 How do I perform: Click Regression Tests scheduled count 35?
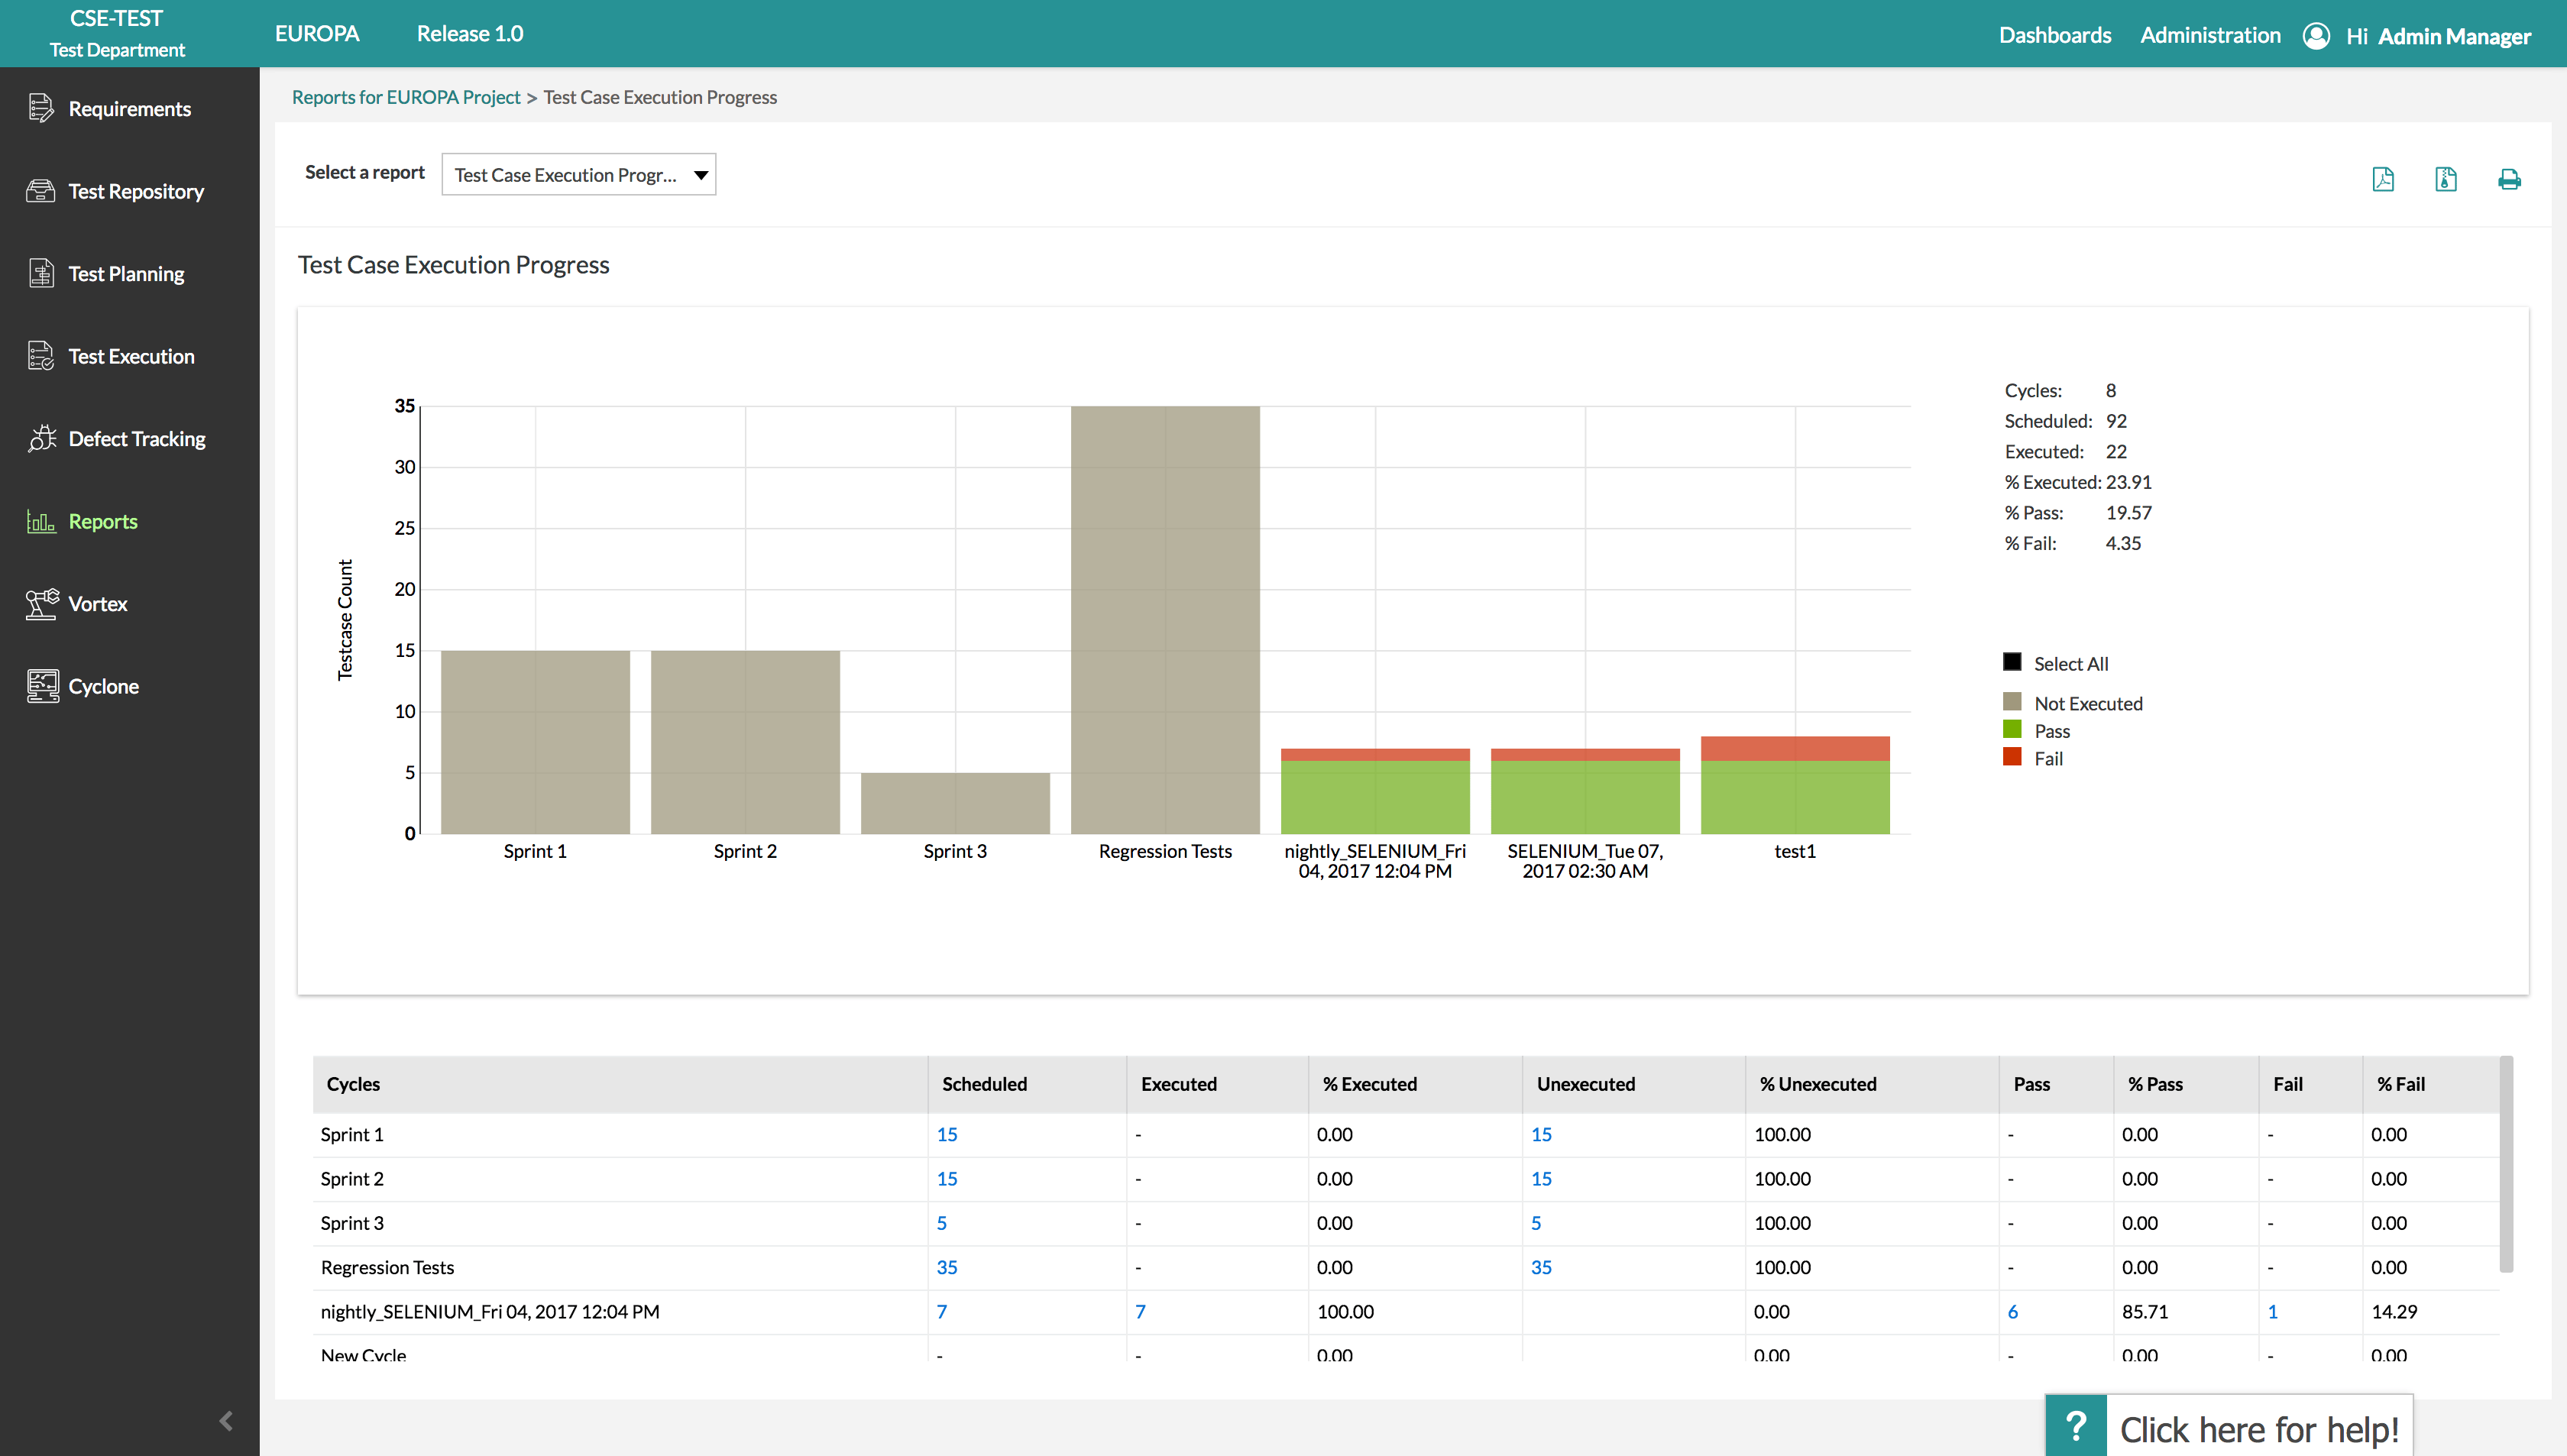click(946, 1267)
